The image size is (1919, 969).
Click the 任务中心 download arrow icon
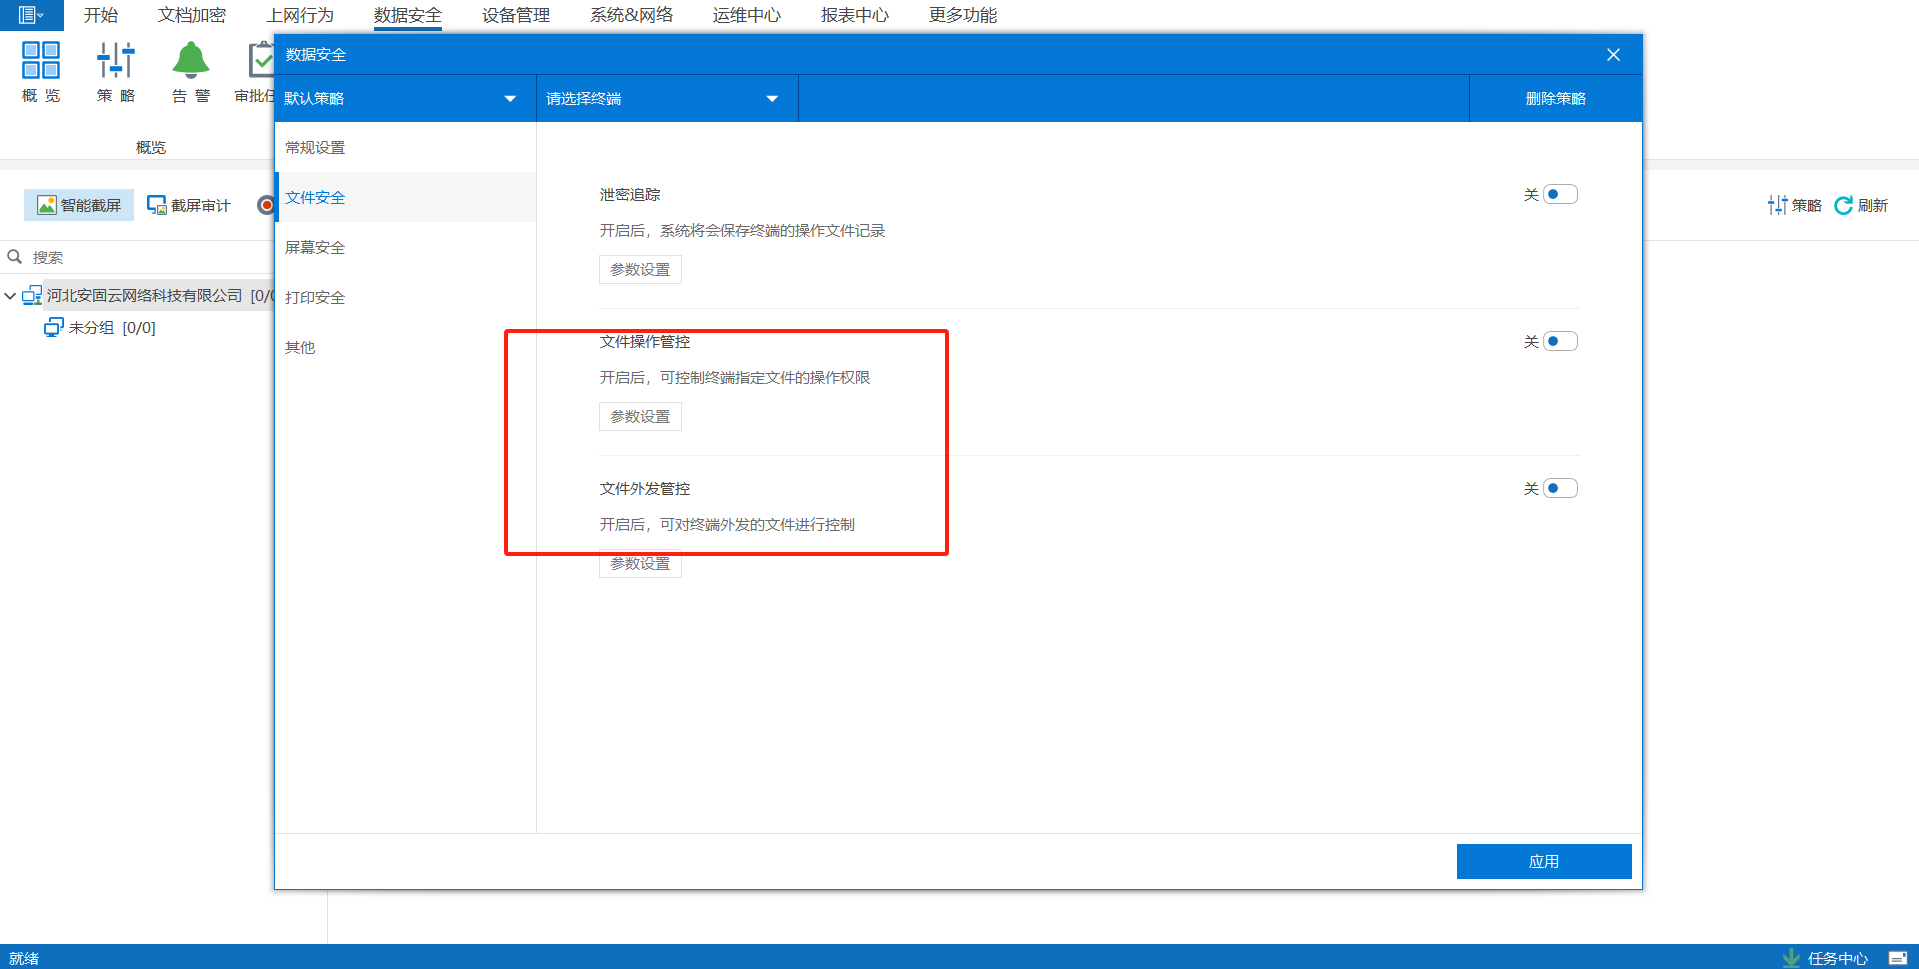[1791, 958]
